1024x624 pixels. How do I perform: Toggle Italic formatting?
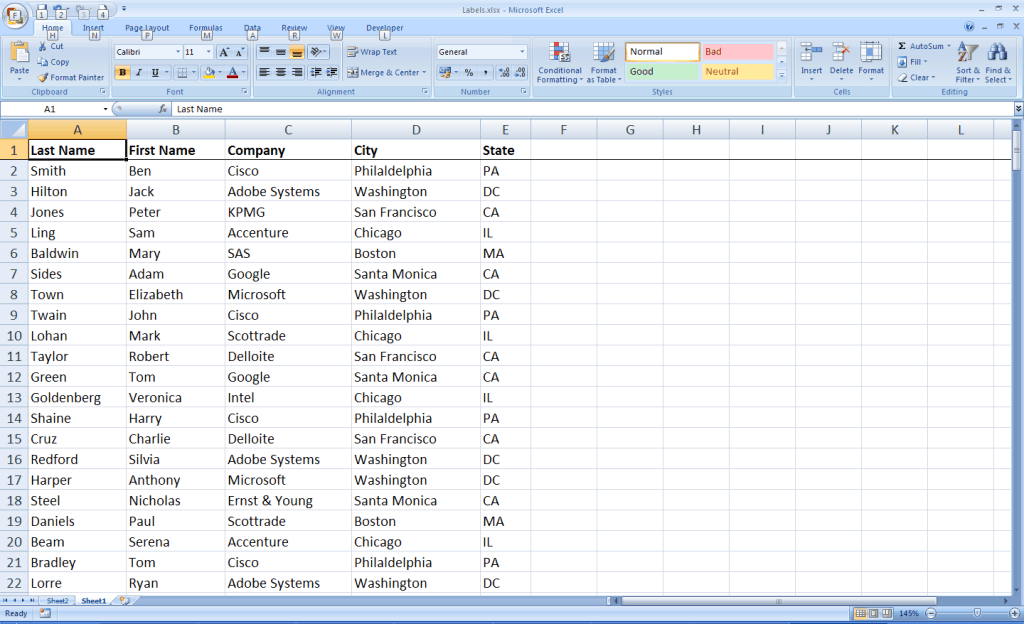point(138,72)
